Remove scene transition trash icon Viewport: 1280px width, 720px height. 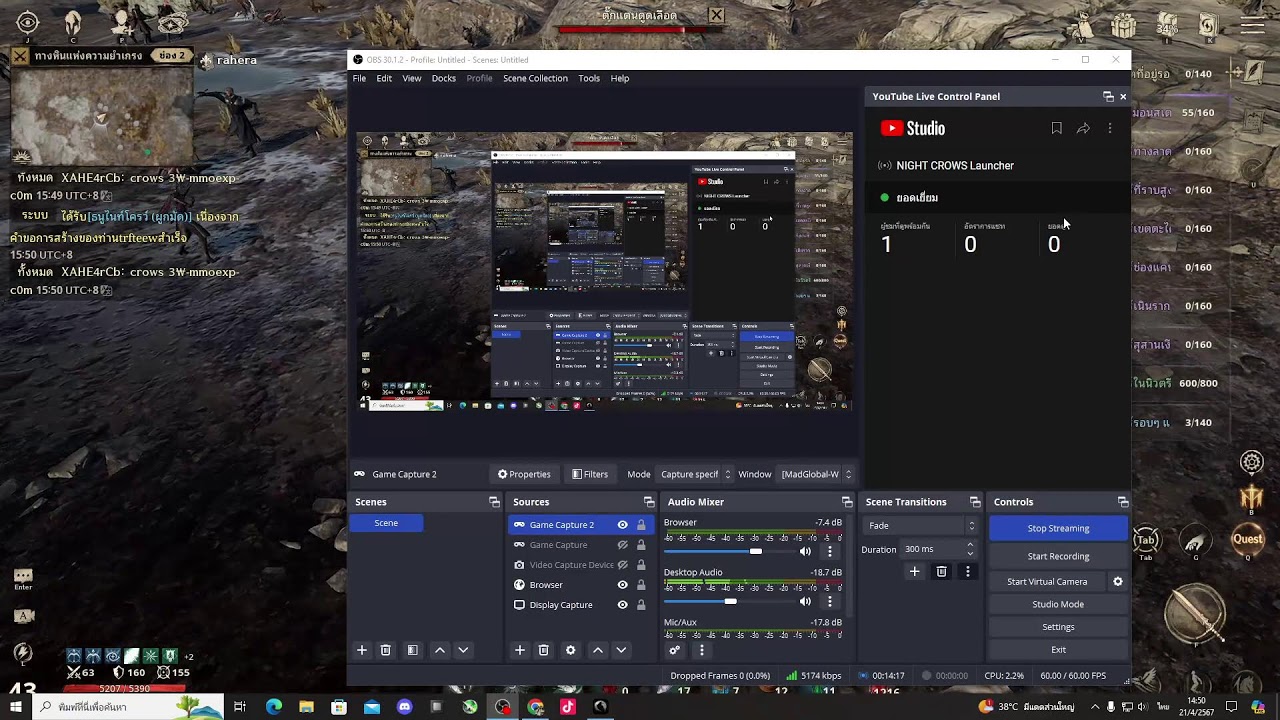tap(941, 571)
